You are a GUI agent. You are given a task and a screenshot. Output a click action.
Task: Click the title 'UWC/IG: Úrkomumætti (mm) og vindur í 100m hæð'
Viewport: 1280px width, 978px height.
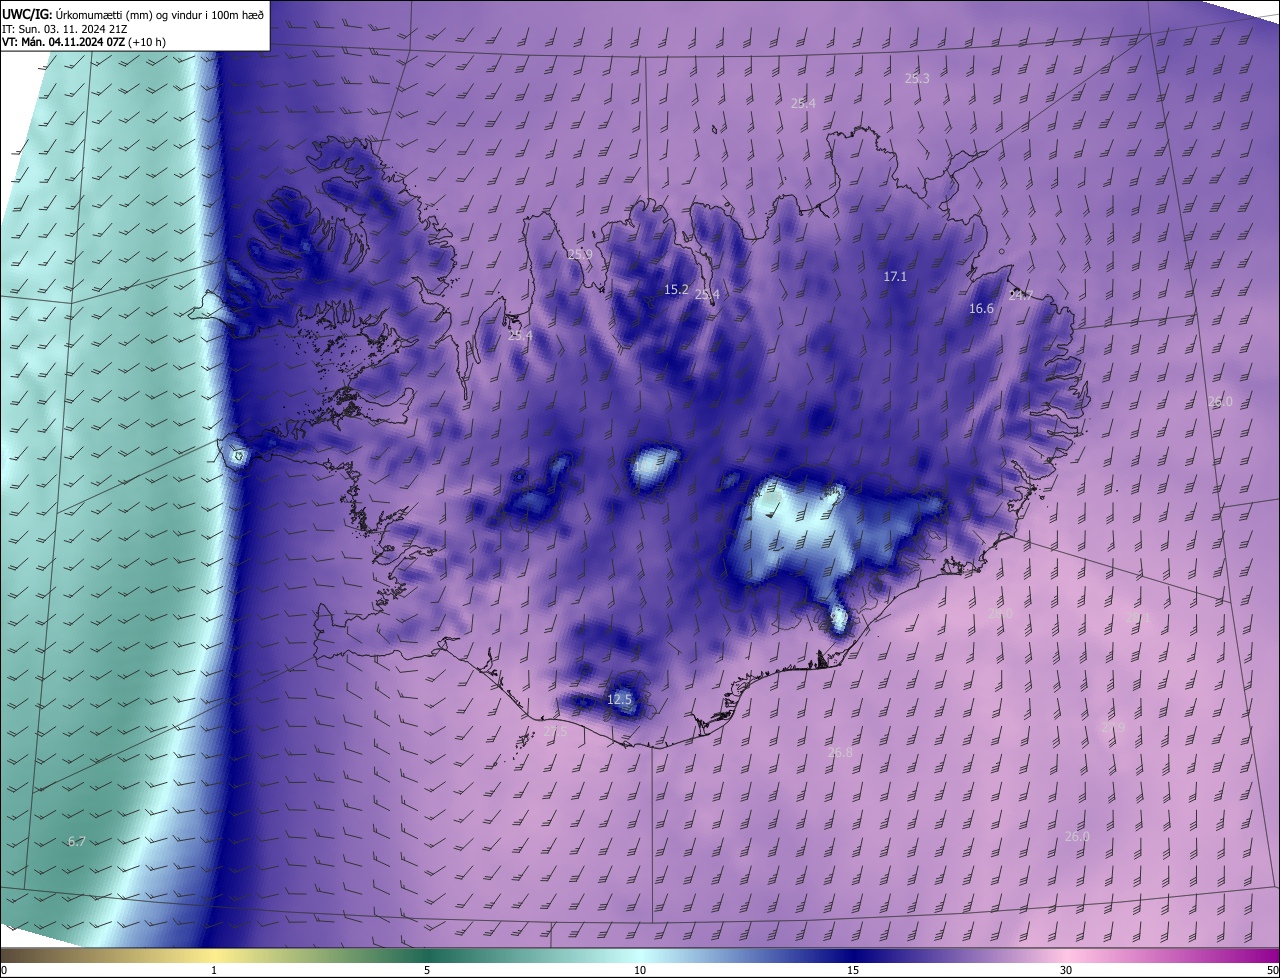(x=133, y=13)
